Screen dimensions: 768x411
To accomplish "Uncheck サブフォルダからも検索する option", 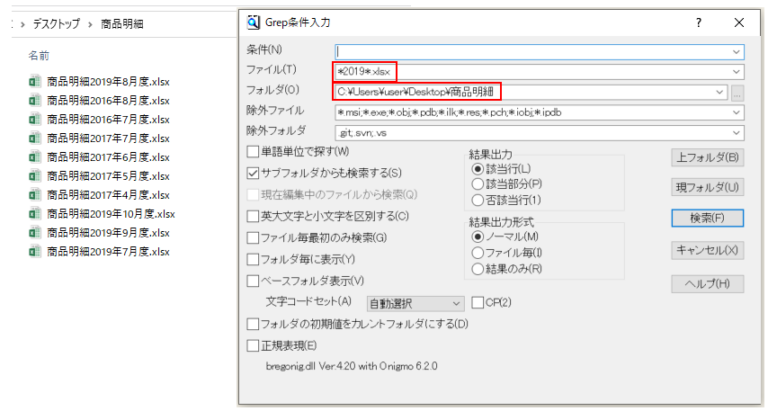I will click(253, 173).
